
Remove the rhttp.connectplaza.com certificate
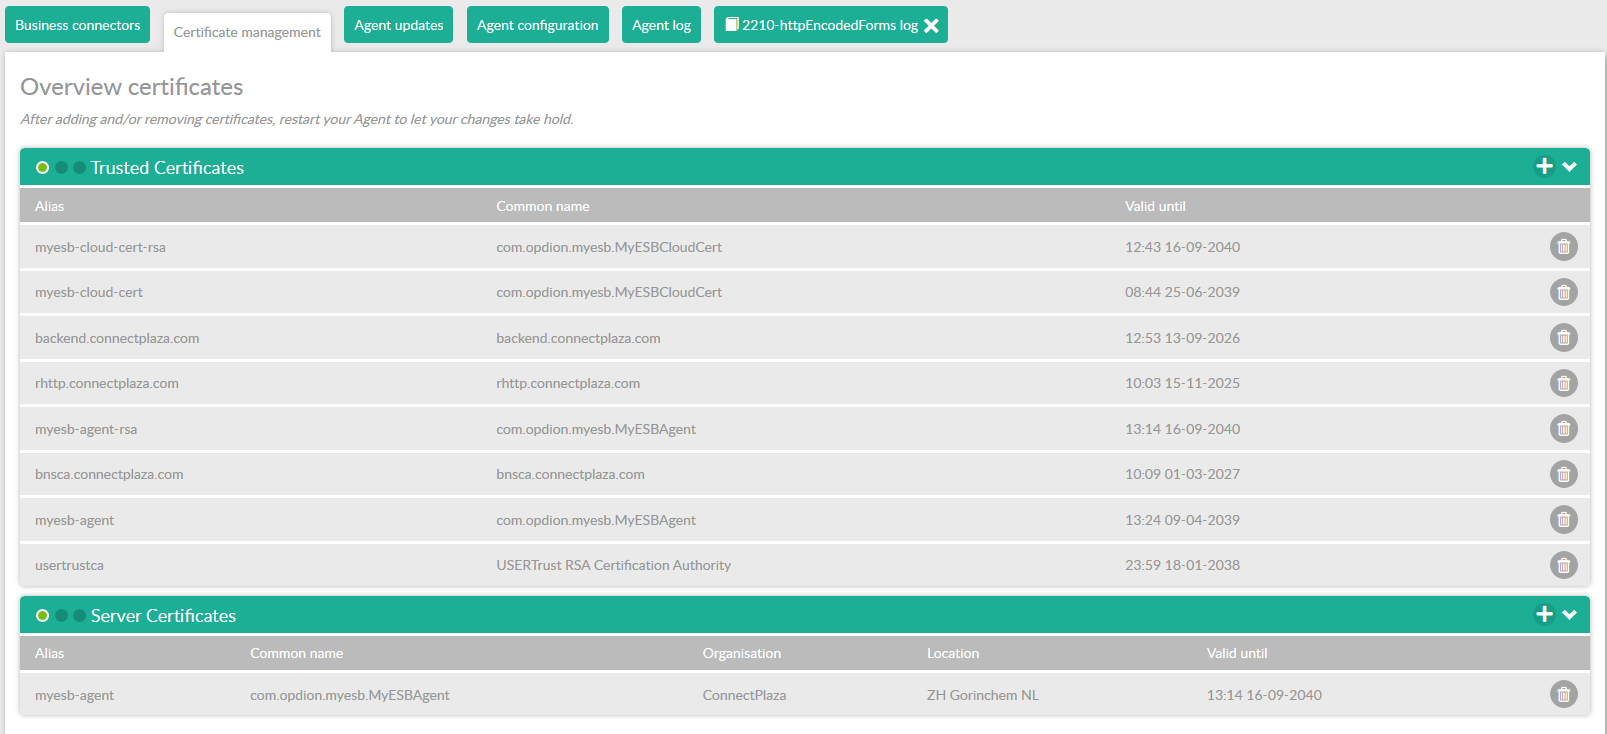pyautogui.click(x=1563, y=383)
